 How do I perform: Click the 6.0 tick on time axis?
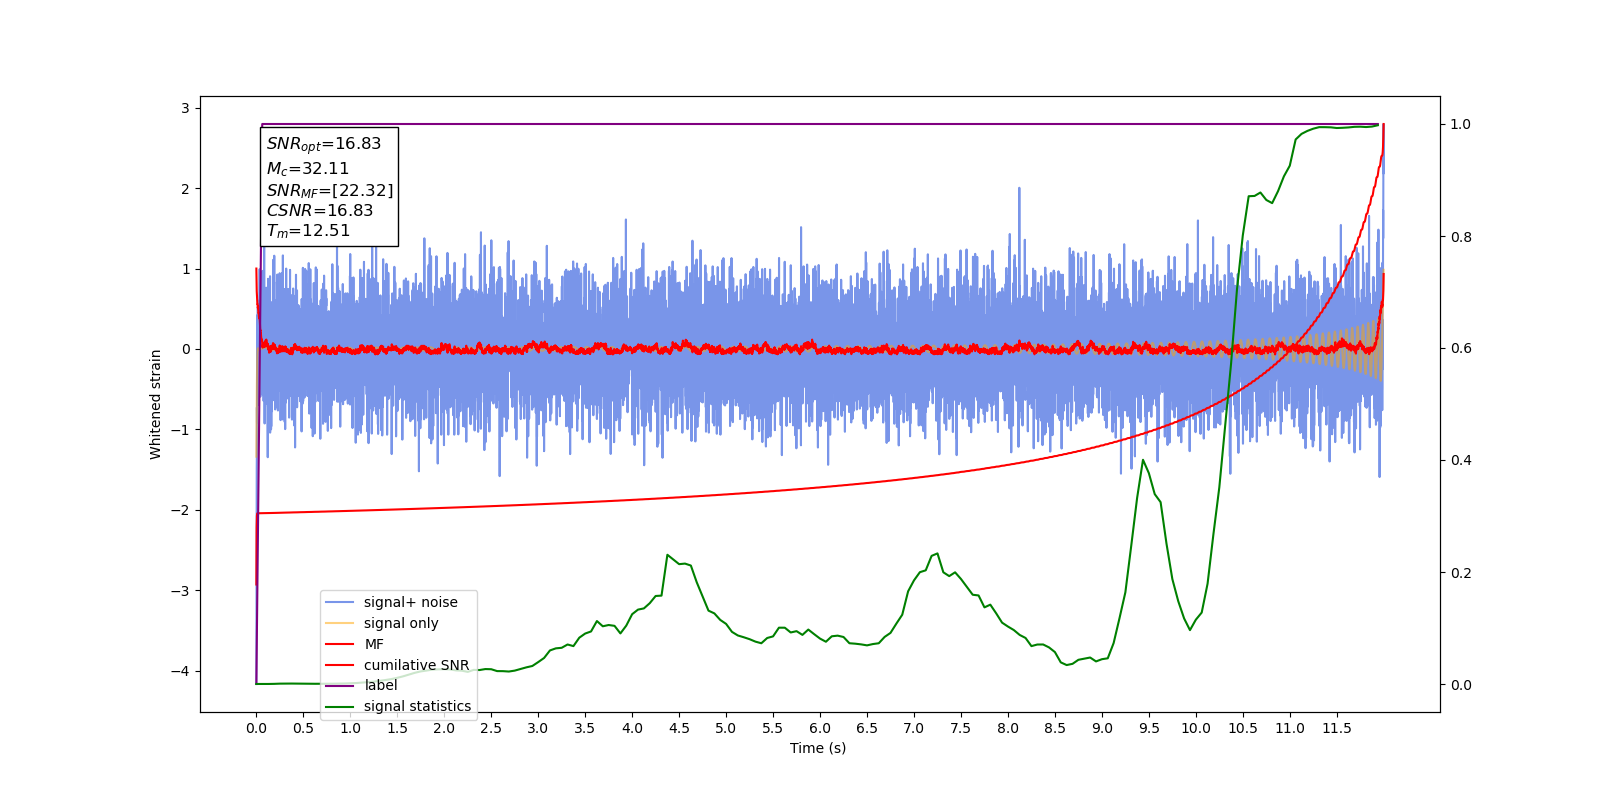coord(820,728)
